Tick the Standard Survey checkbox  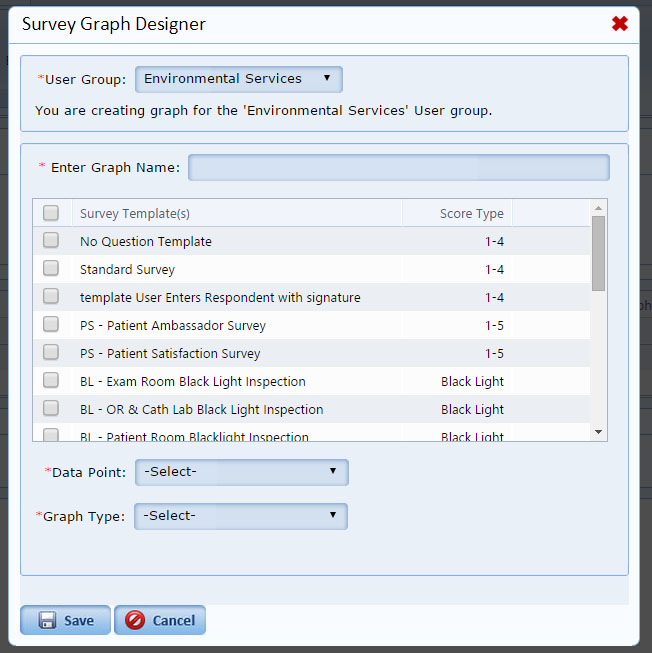[x=51, y=269]
